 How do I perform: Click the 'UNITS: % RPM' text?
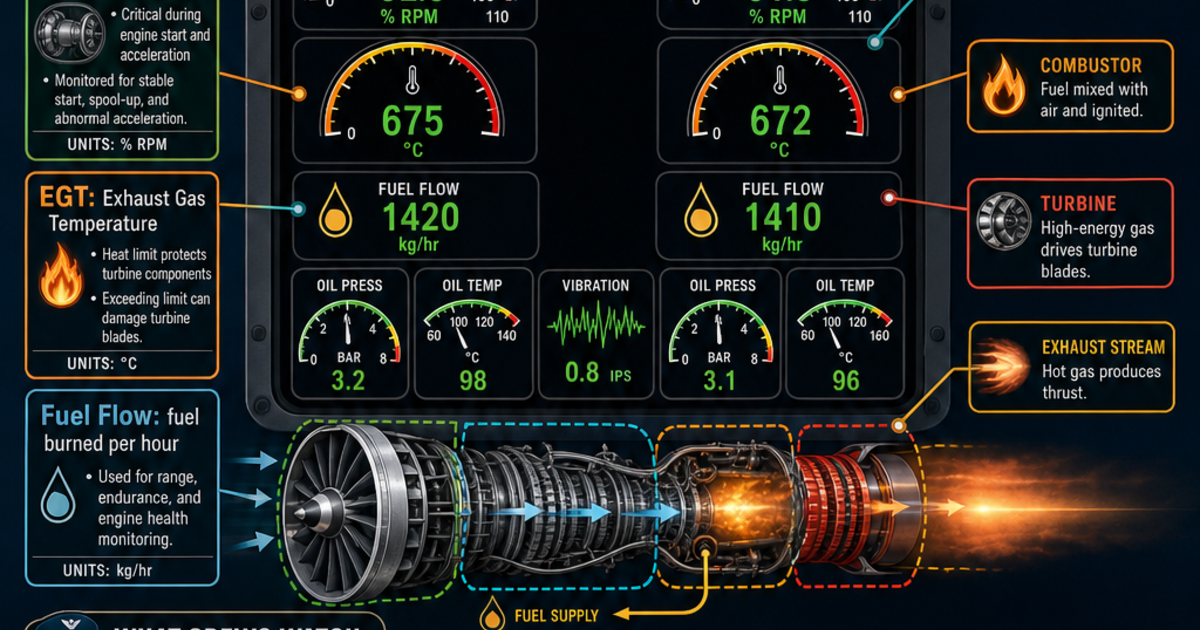119,144
